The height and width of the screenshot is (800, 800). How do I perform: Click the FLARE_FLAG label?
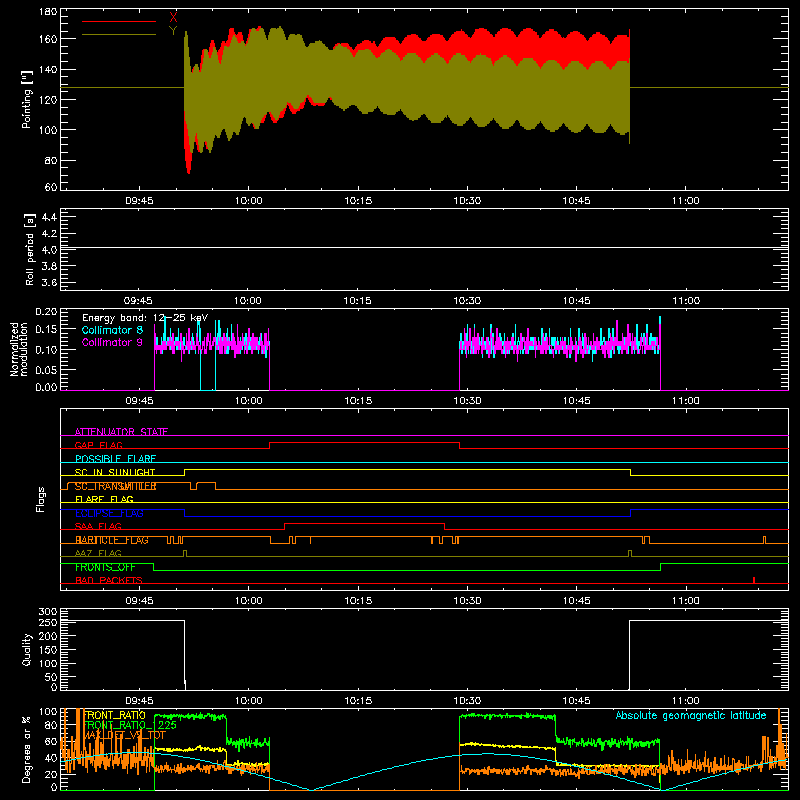pyautogui.click(x=104, y=499)
